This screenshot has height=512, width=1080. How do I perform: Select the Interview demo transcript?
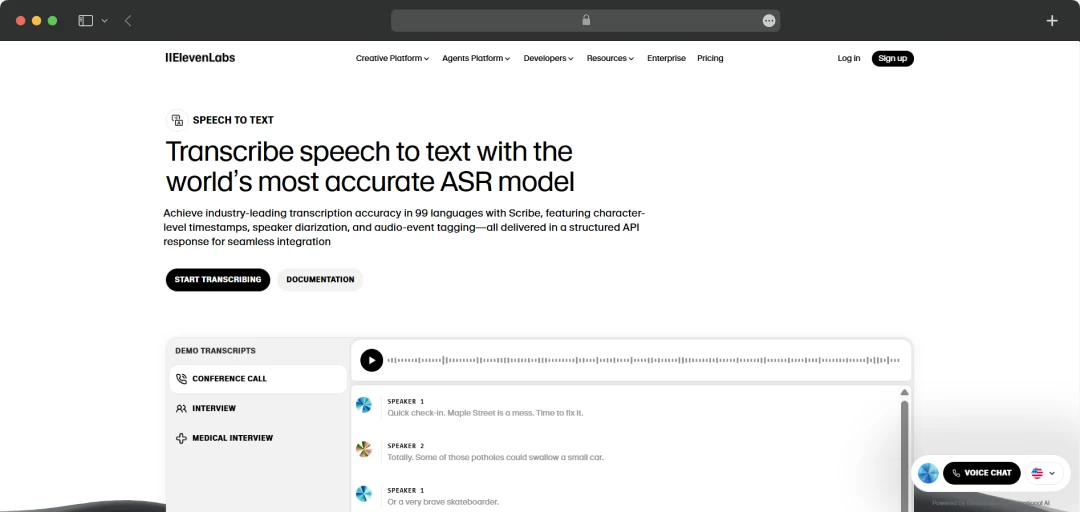[258, 409]
